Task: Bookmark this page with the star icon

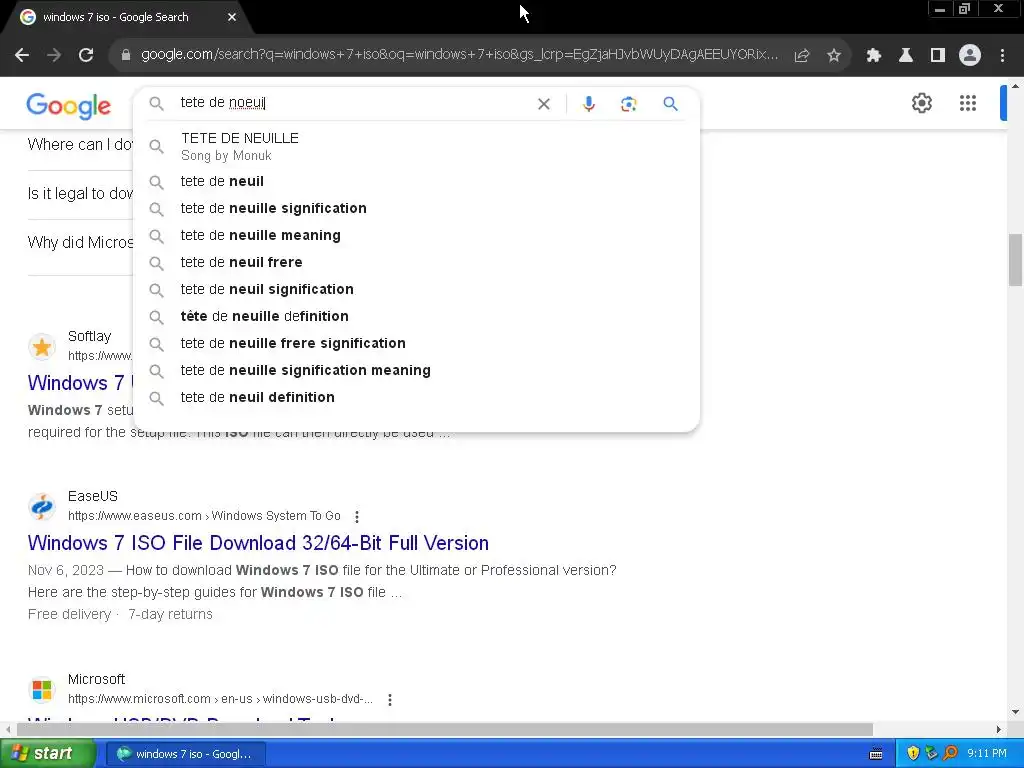Action: click(x=834, y=56)
